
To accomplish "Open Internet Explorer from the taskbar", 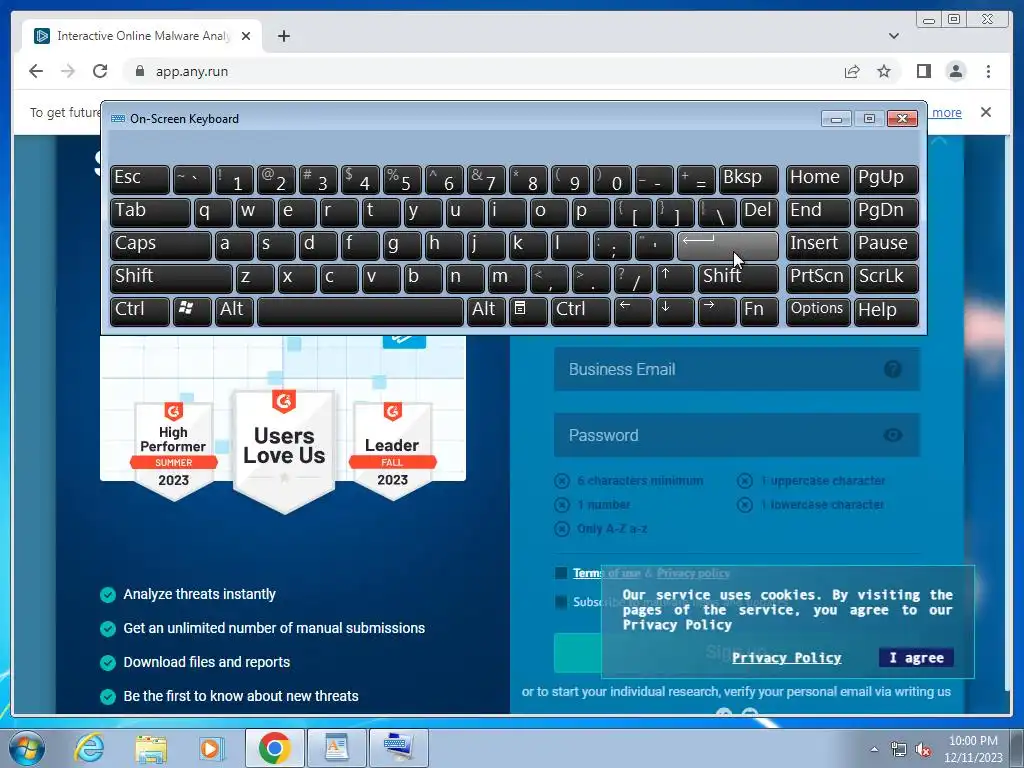I will 89,748.
